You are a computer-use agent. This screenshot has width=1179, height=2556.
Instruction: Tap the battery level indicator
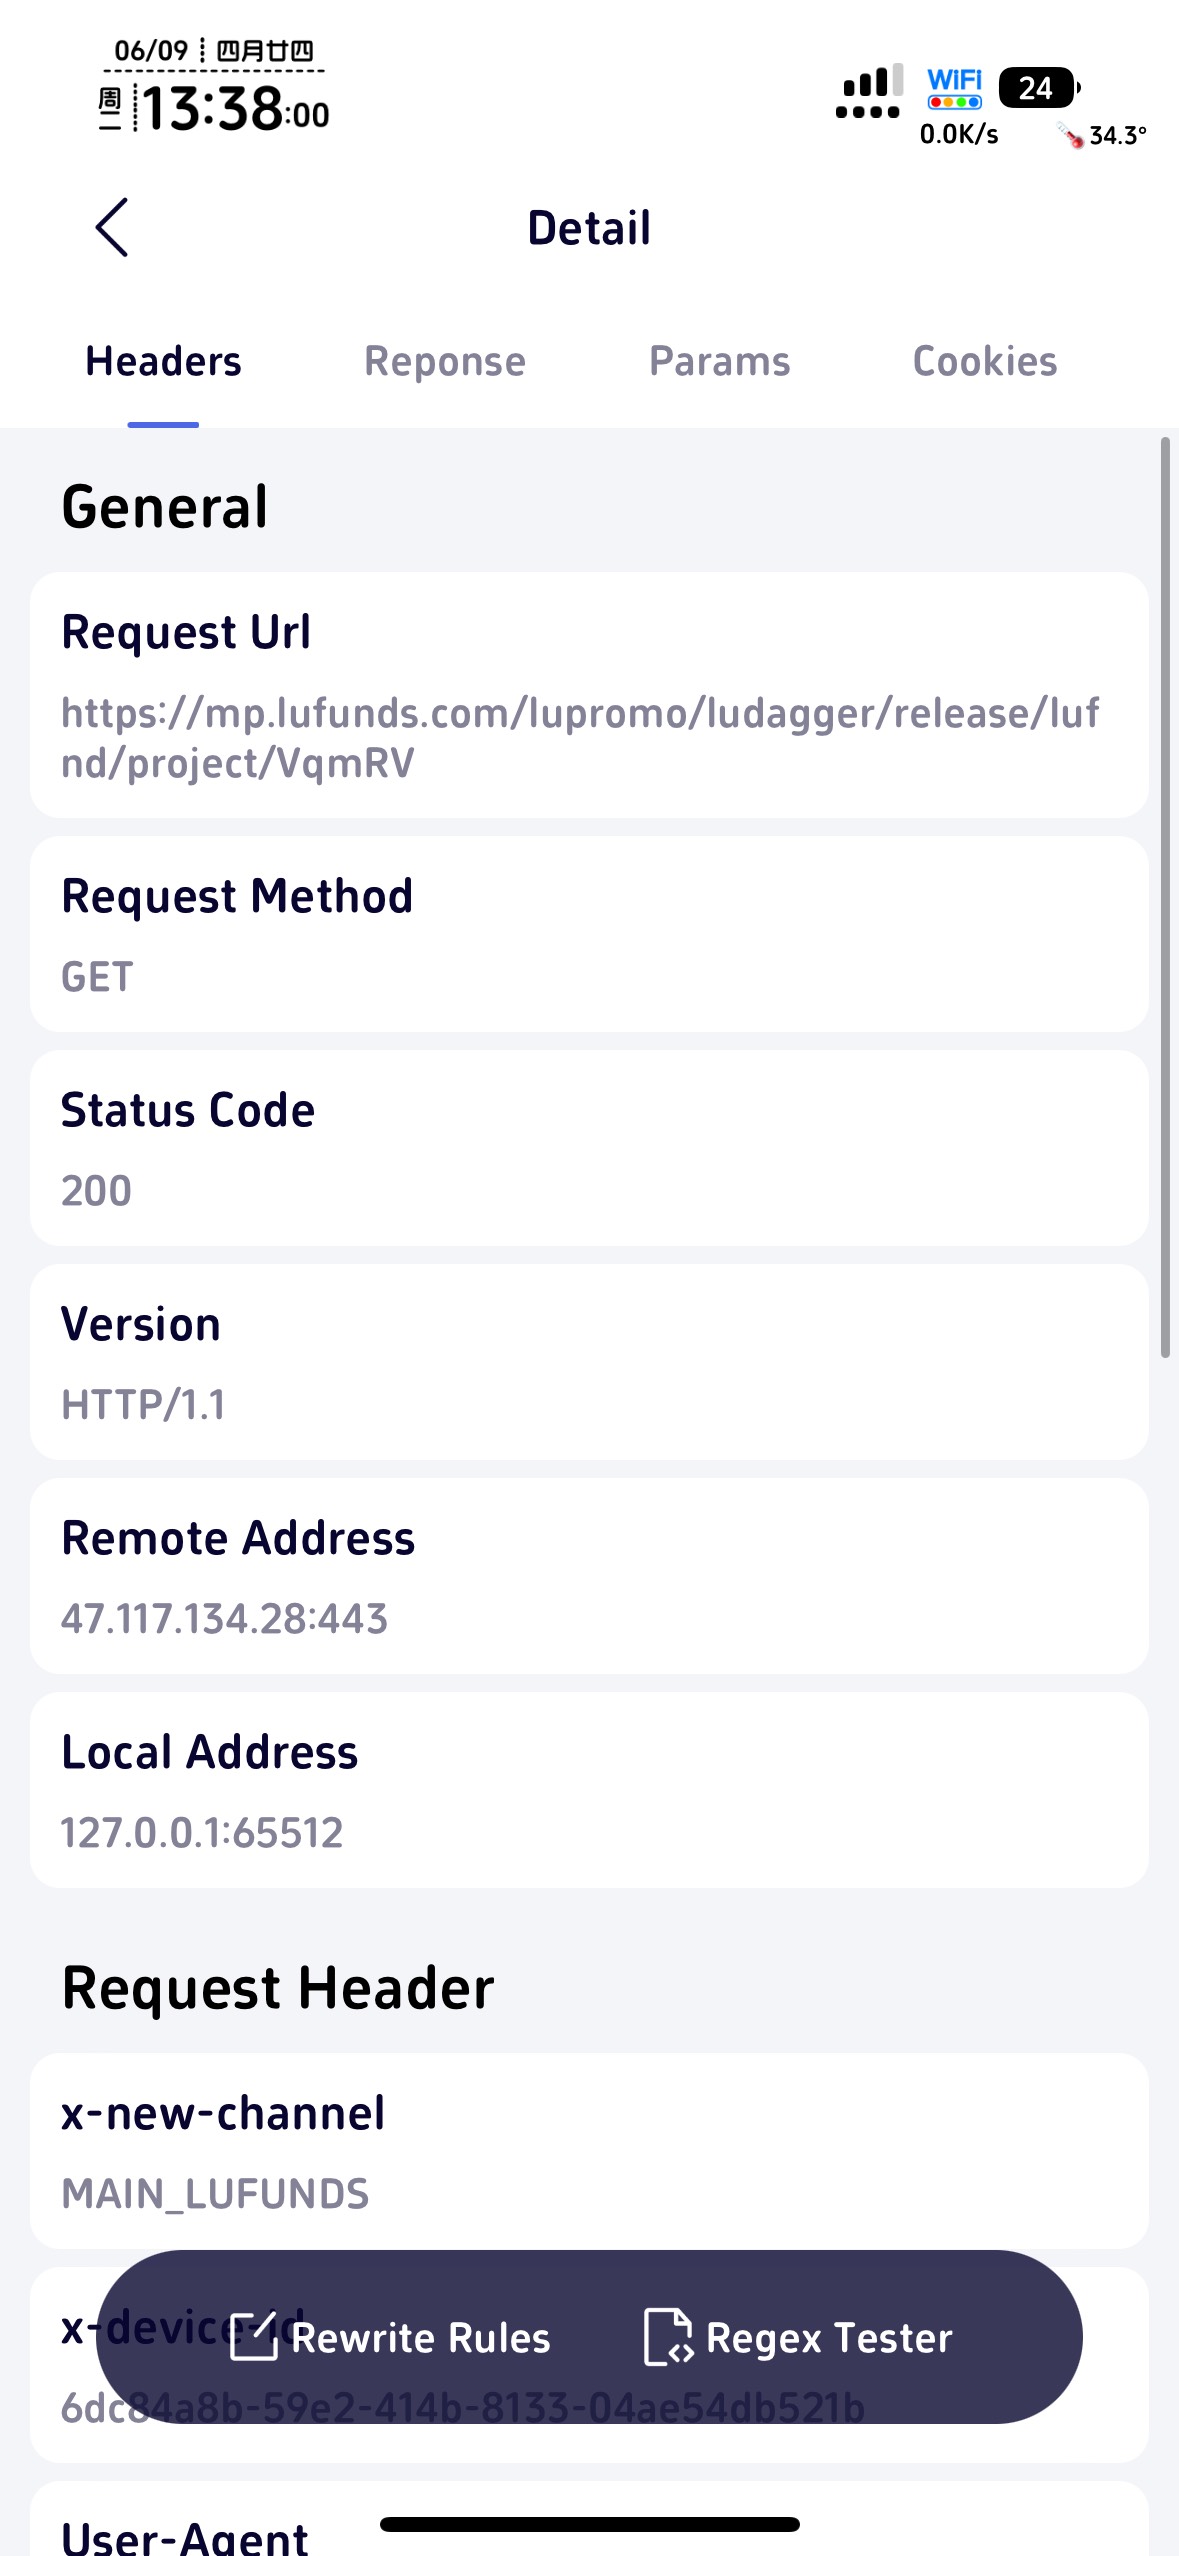(1038, 88)
